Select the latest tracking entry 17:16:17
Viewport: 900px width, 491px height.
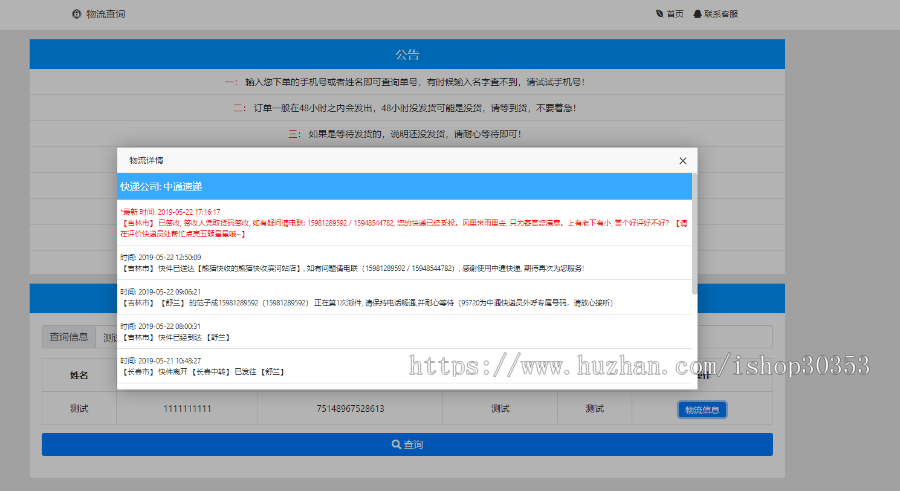405,223
